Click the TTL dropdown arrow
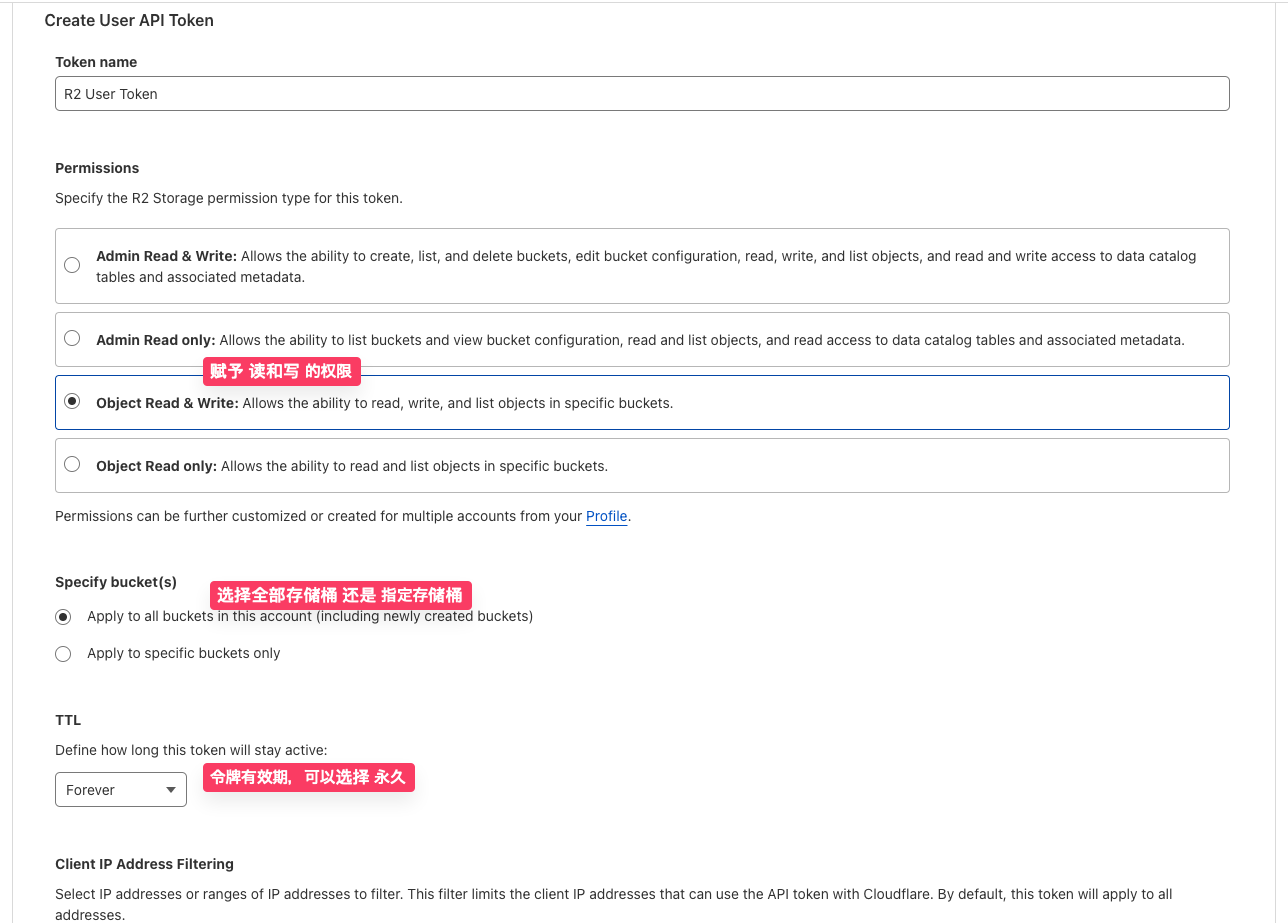Viewport: 1288px width, 923px height. tap(169, 790)
